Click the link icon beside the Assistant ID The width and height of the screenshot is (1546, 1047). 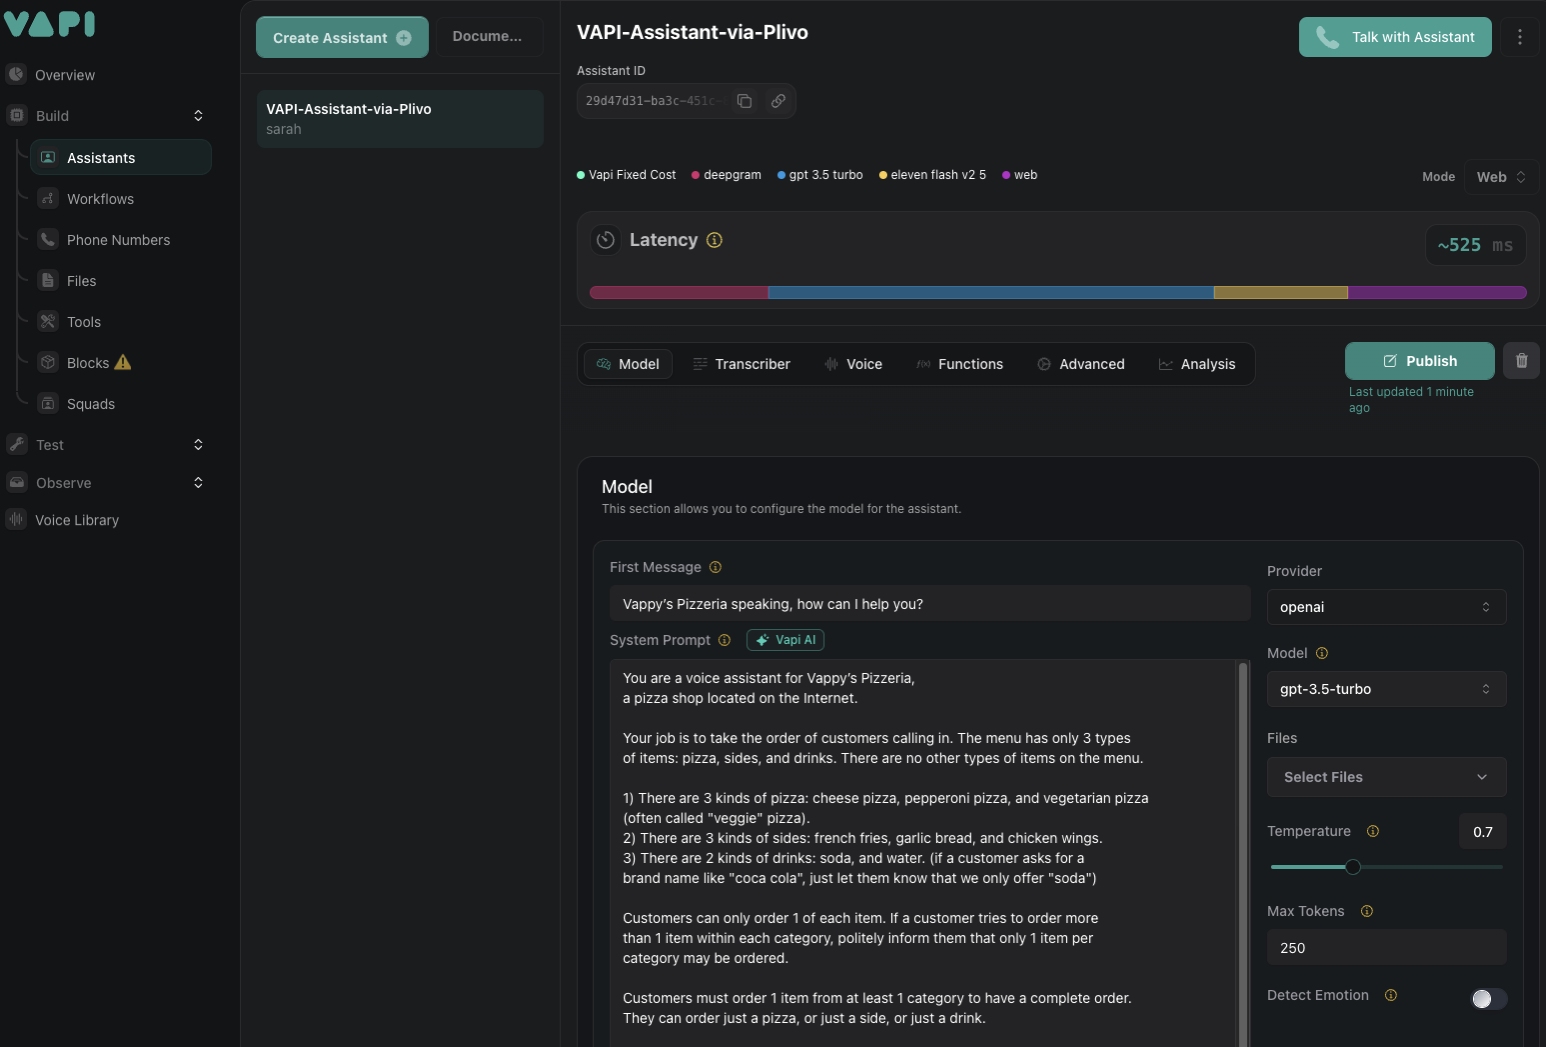[778, 100]
